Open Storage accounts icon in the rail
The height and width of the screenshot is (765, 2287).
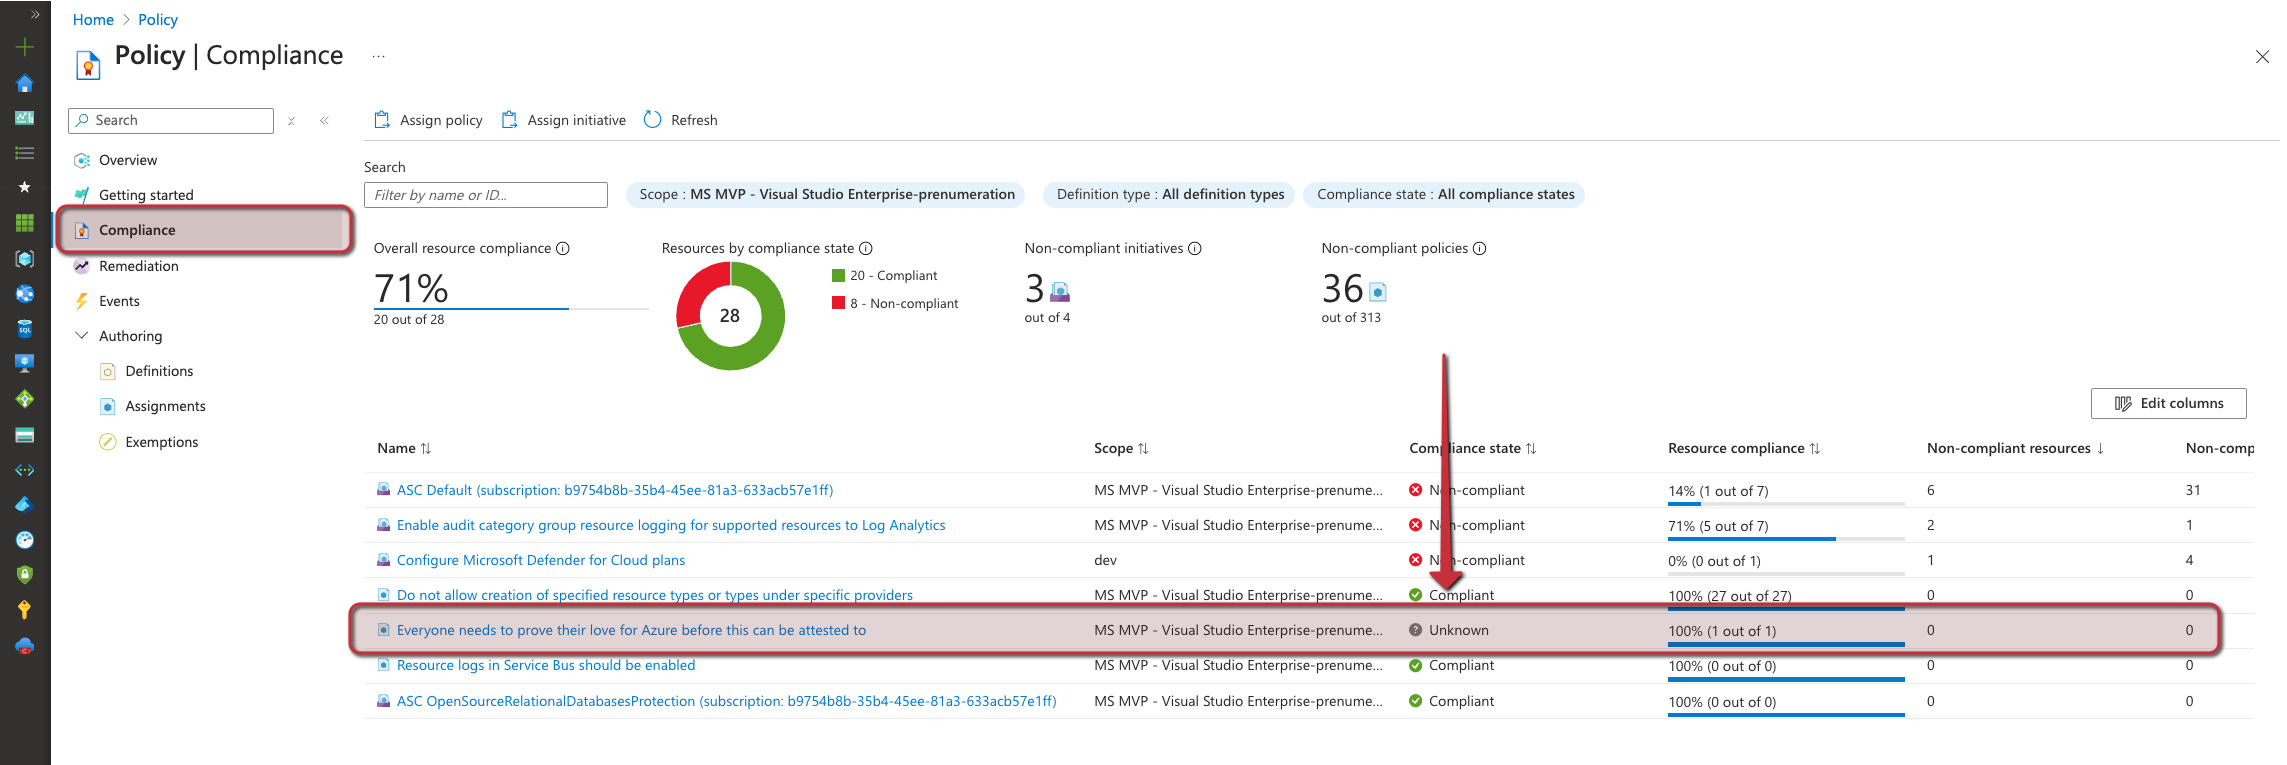(25, 435)
